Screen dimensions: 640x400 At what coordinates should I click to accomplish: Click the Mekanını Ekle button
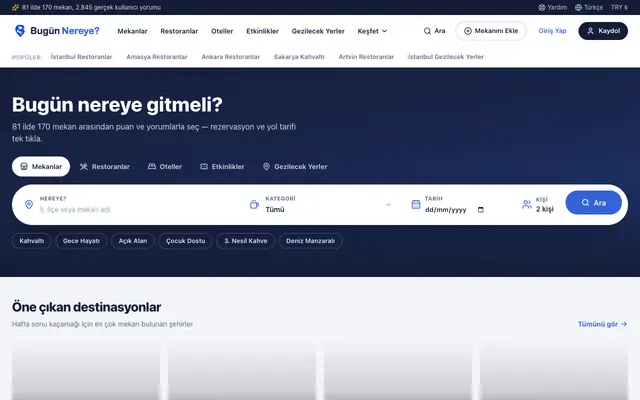[491, 31]
